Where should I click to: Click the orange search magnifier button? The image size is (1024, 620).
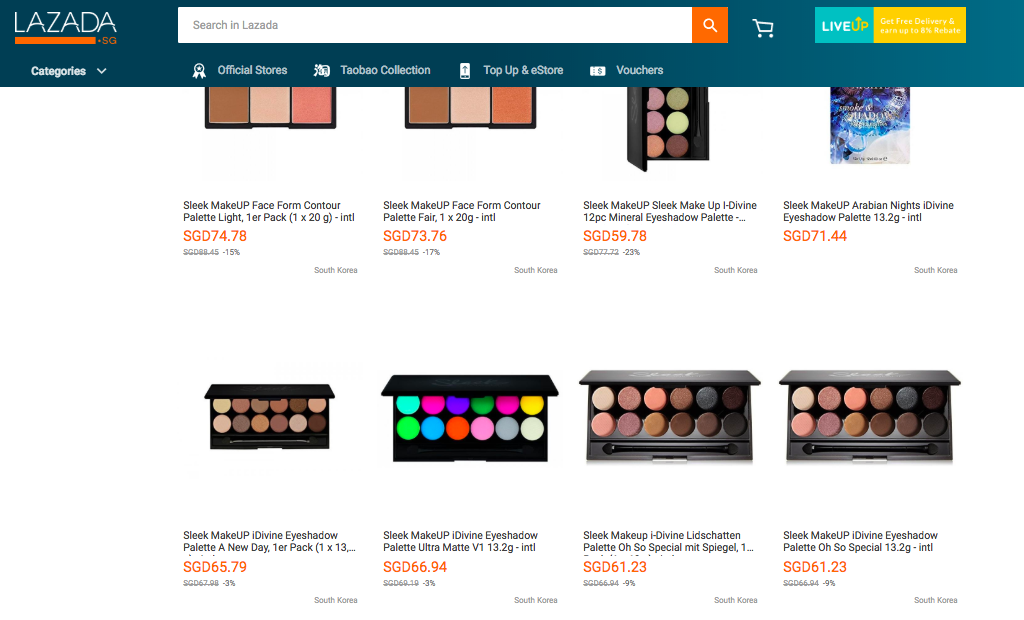(x=709, y=25)
